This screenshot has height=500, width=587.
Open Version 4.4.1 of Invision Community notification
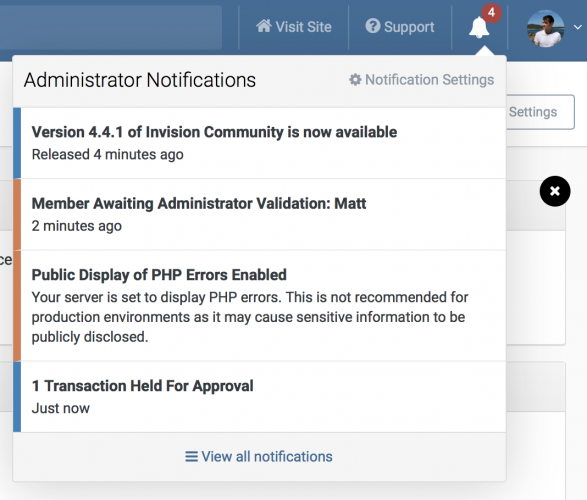click(x=259, y=143)
